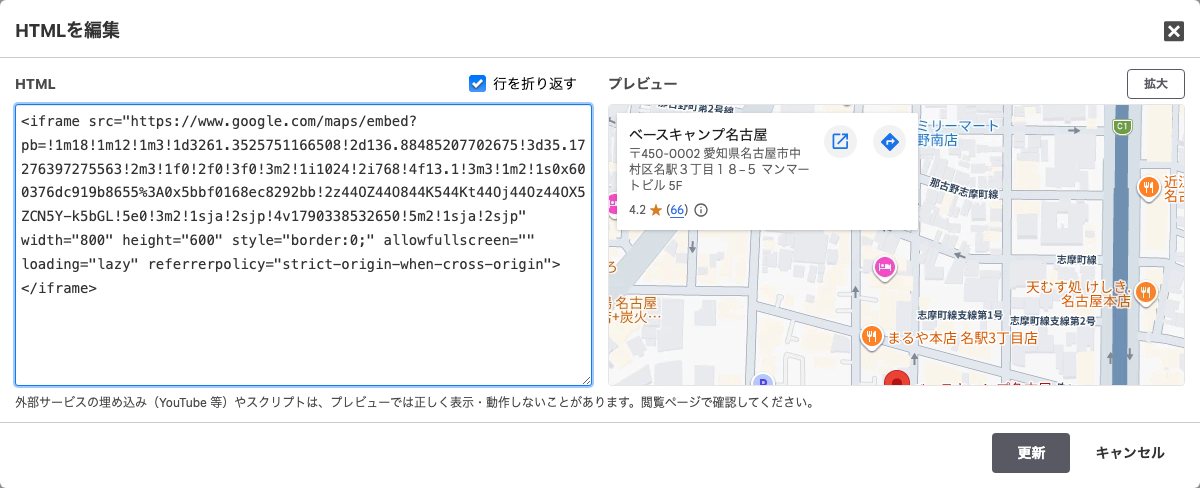Click the 名古屋本店 map label
Screen dimensions: 1200x488
(x=1096, y=300)
